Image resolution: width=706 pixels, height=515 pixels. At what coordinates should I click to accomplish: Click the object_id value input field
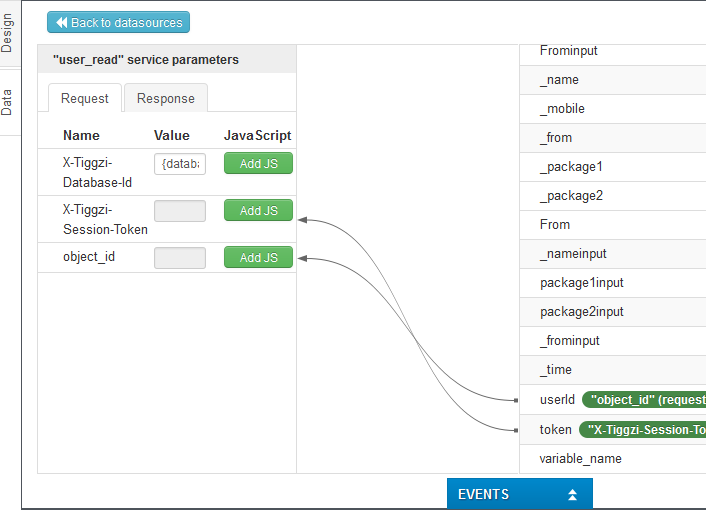point(180,258)
